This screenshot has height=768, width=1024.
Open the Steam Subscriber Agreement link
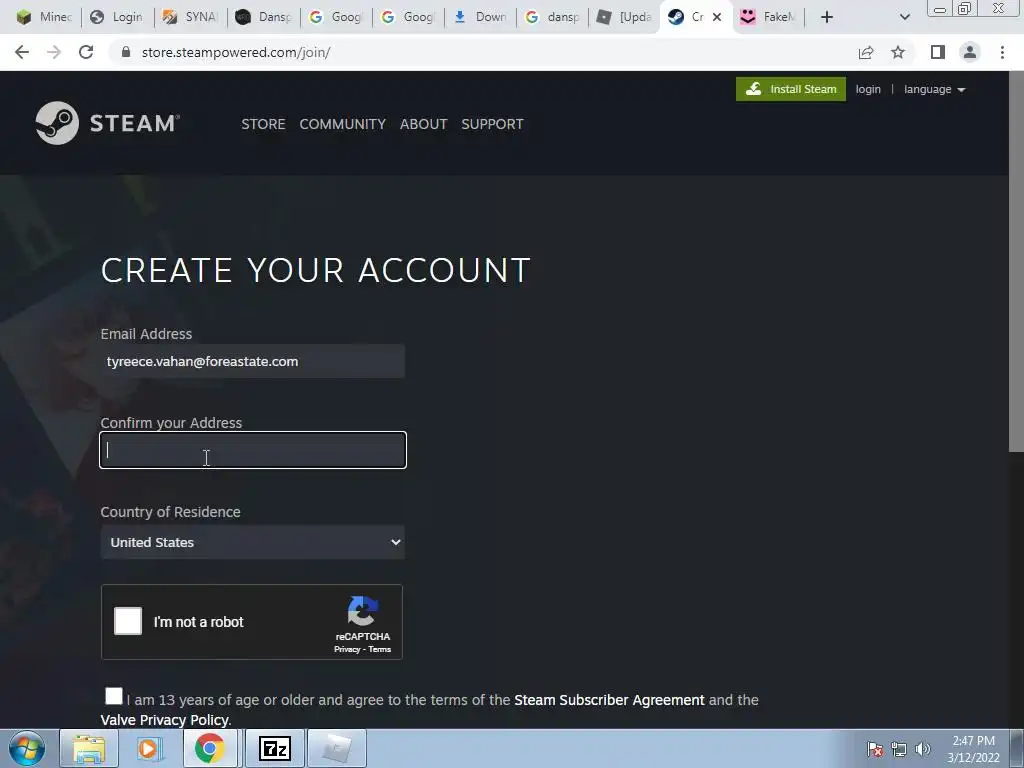(x=609, y=700)
